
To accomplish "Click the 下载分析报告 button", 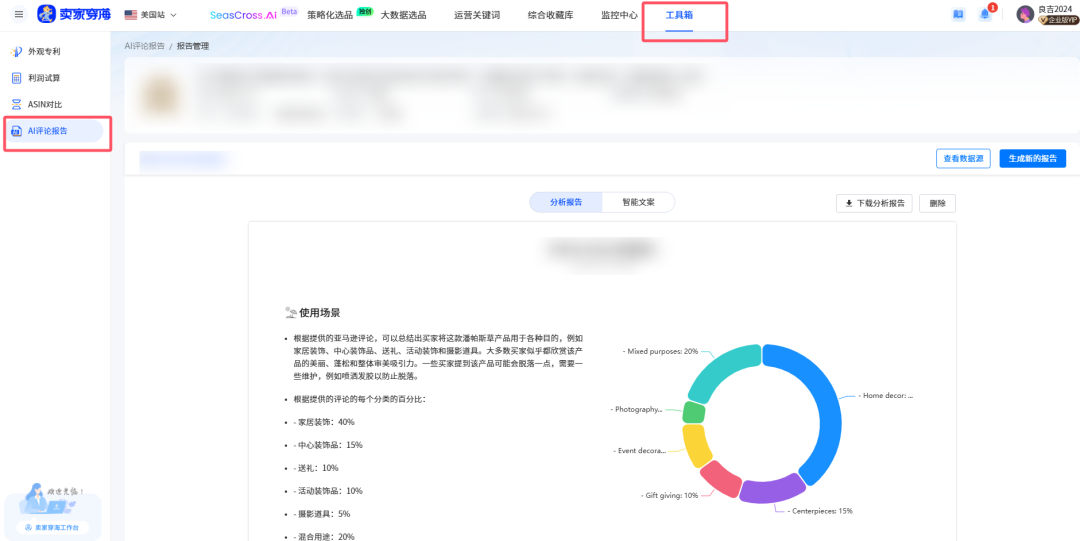I will click(874, 203).
